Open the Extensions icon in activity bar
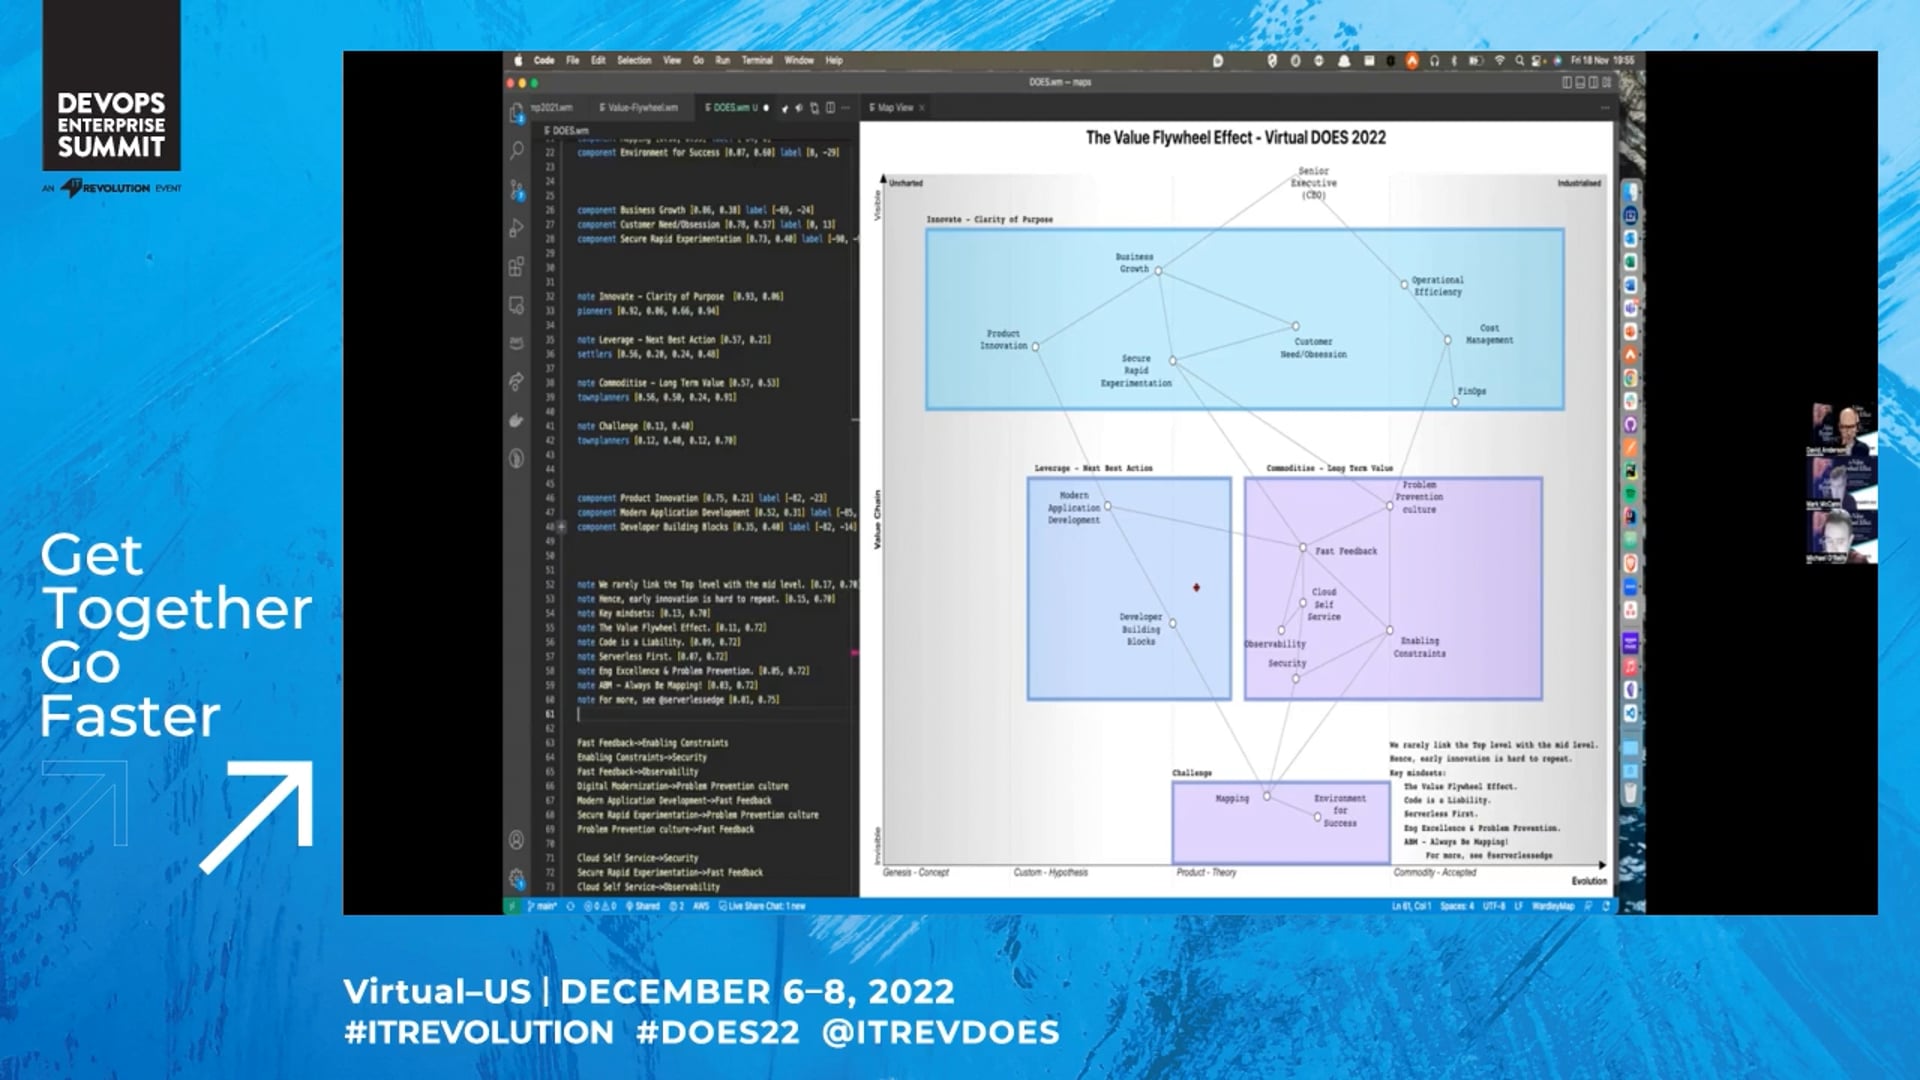1920x1080 pixels. pyautogui.click(x=516, y=267)
